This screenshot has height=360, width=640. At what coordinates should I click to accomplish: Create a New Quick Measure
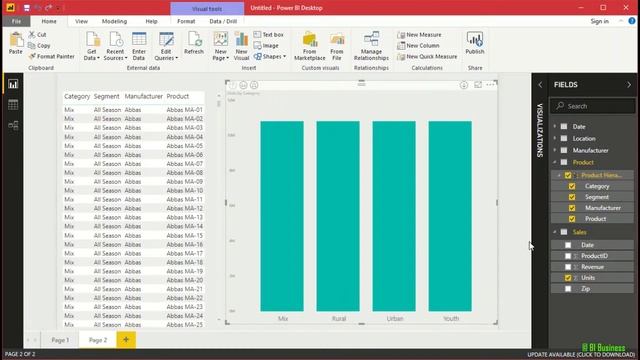[427, 57]
